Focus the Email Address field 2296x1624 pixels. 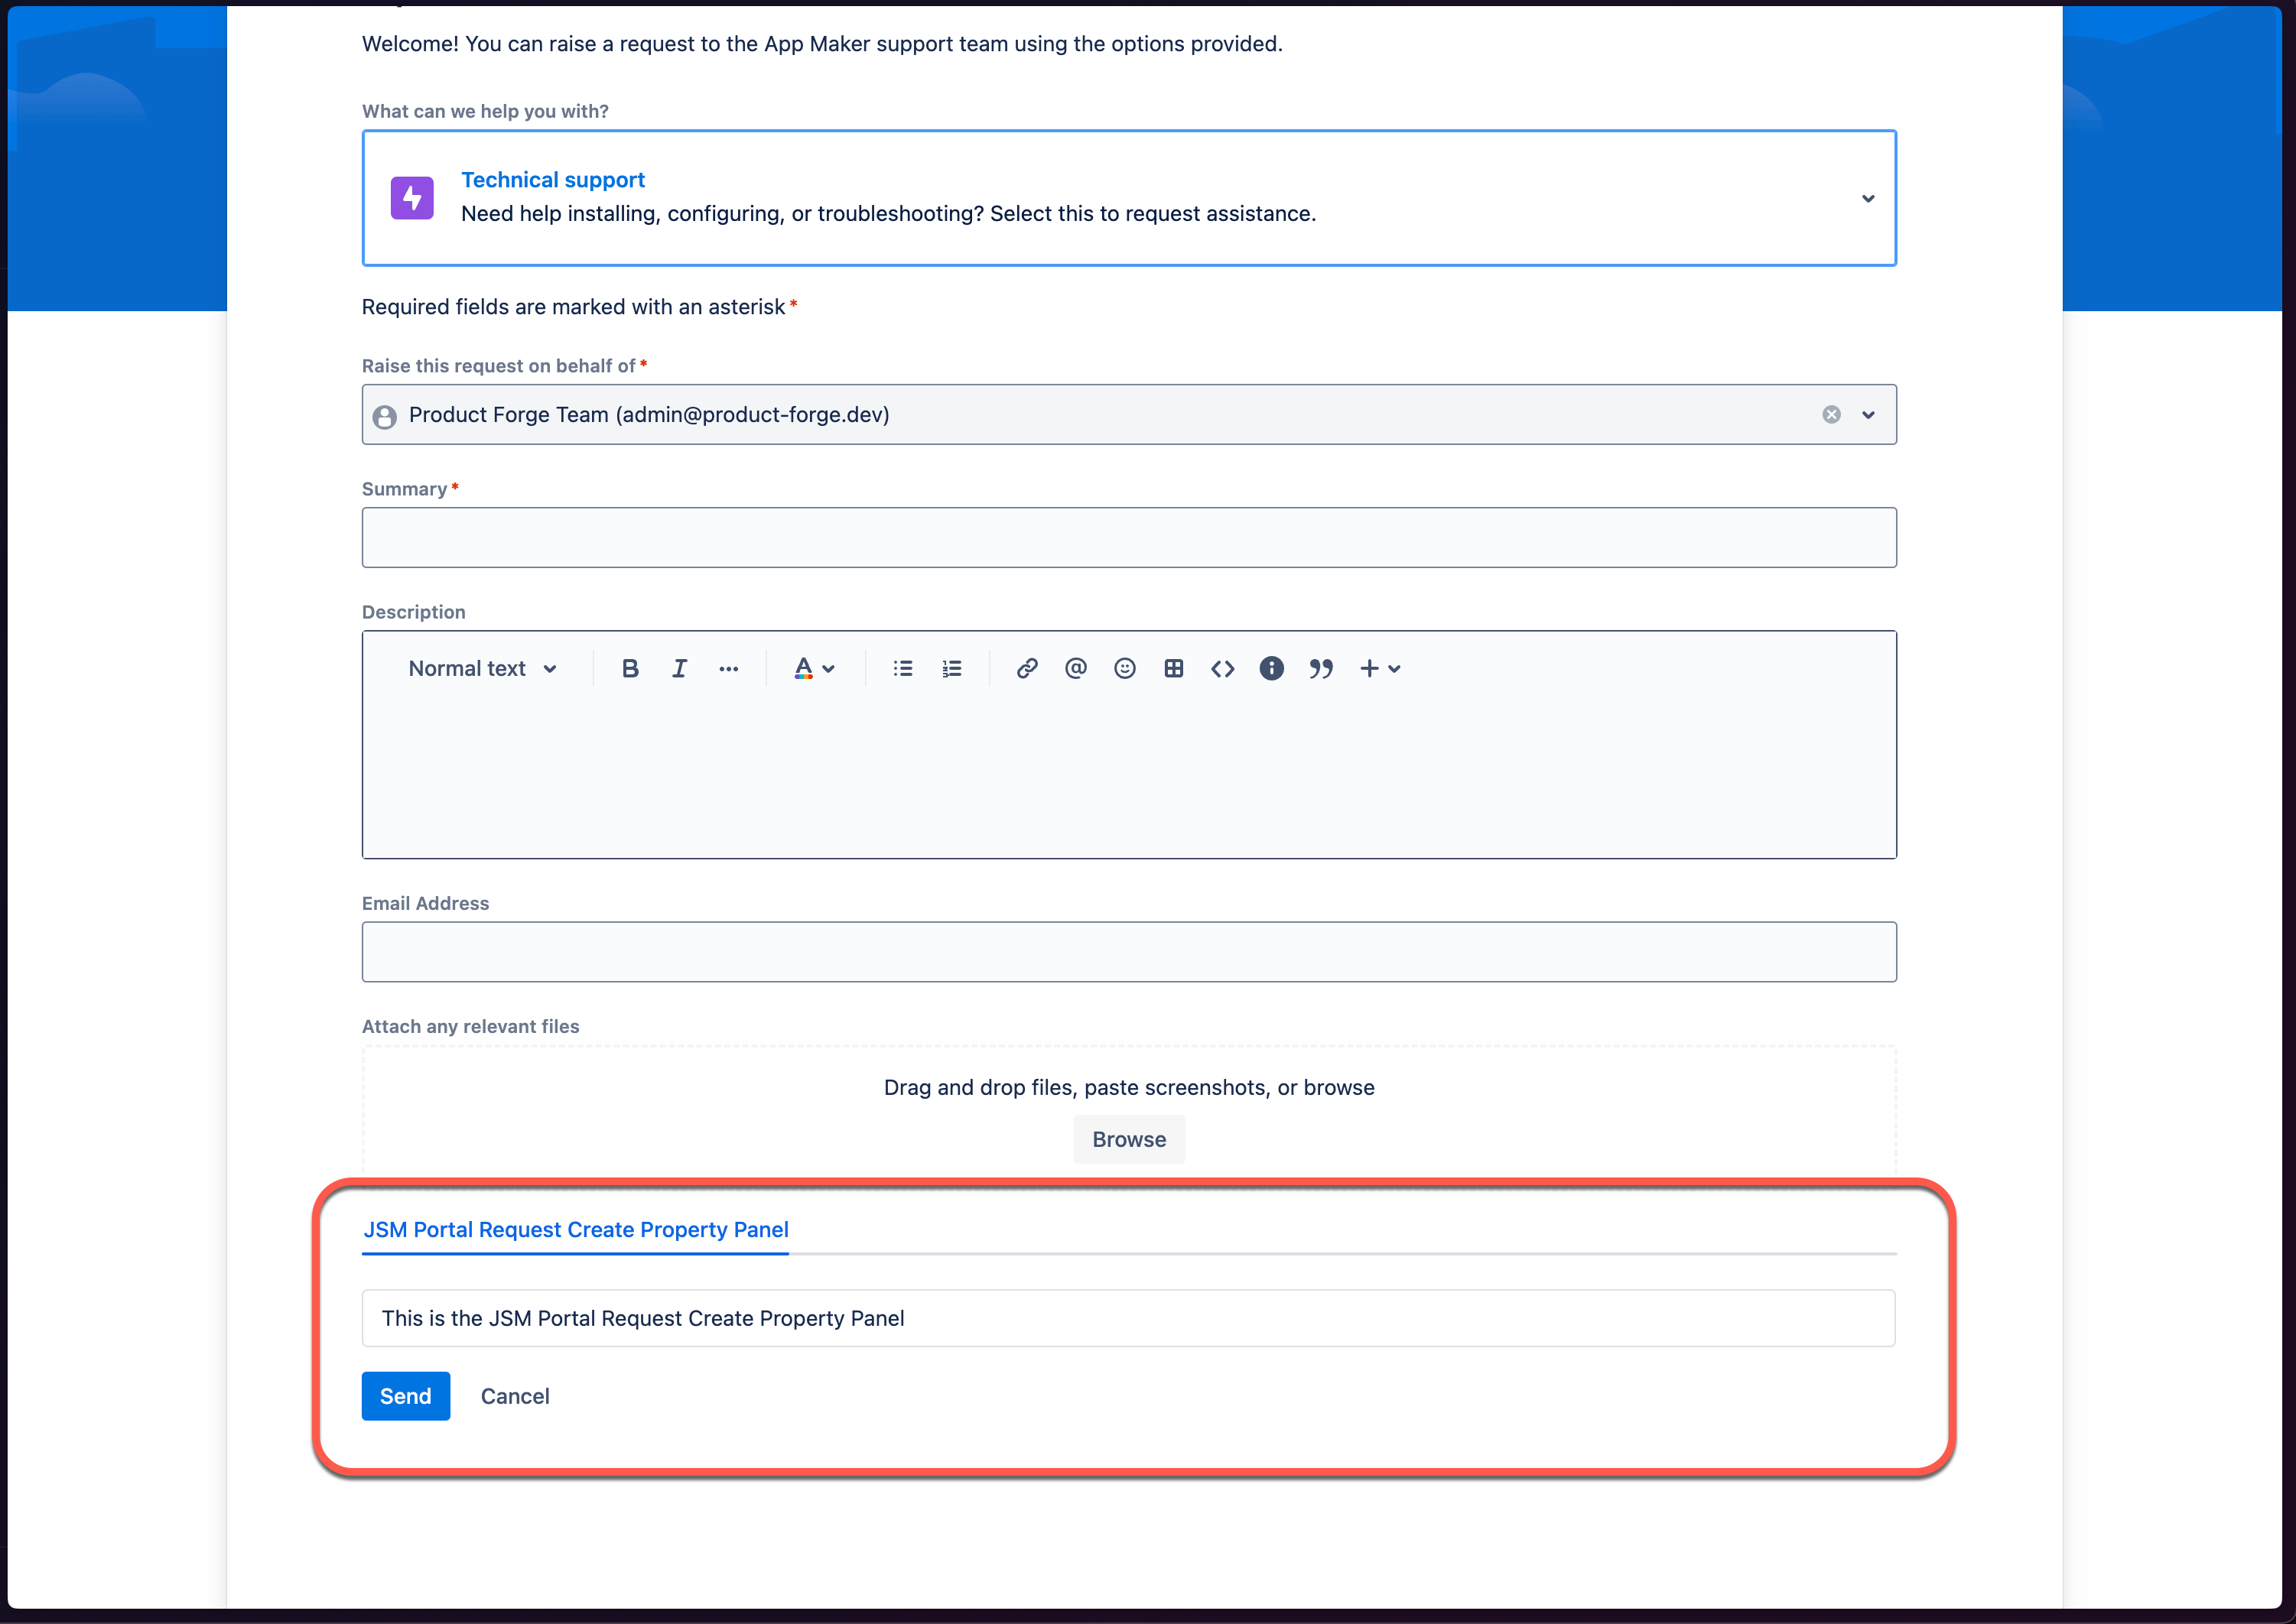1129,952
